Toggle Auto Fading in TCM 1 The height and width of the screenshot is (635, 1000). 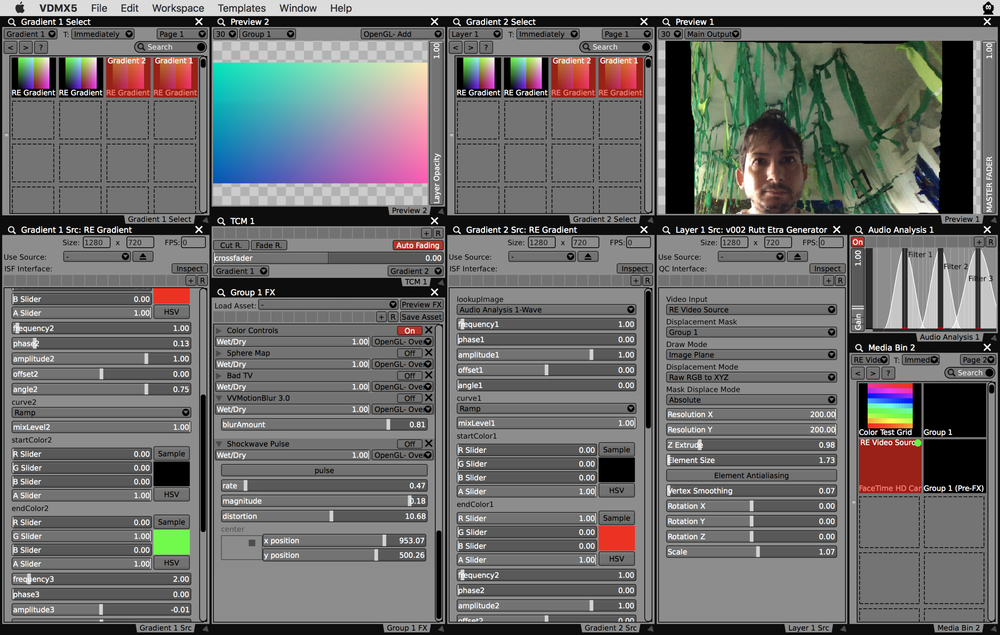click(418, 245)
